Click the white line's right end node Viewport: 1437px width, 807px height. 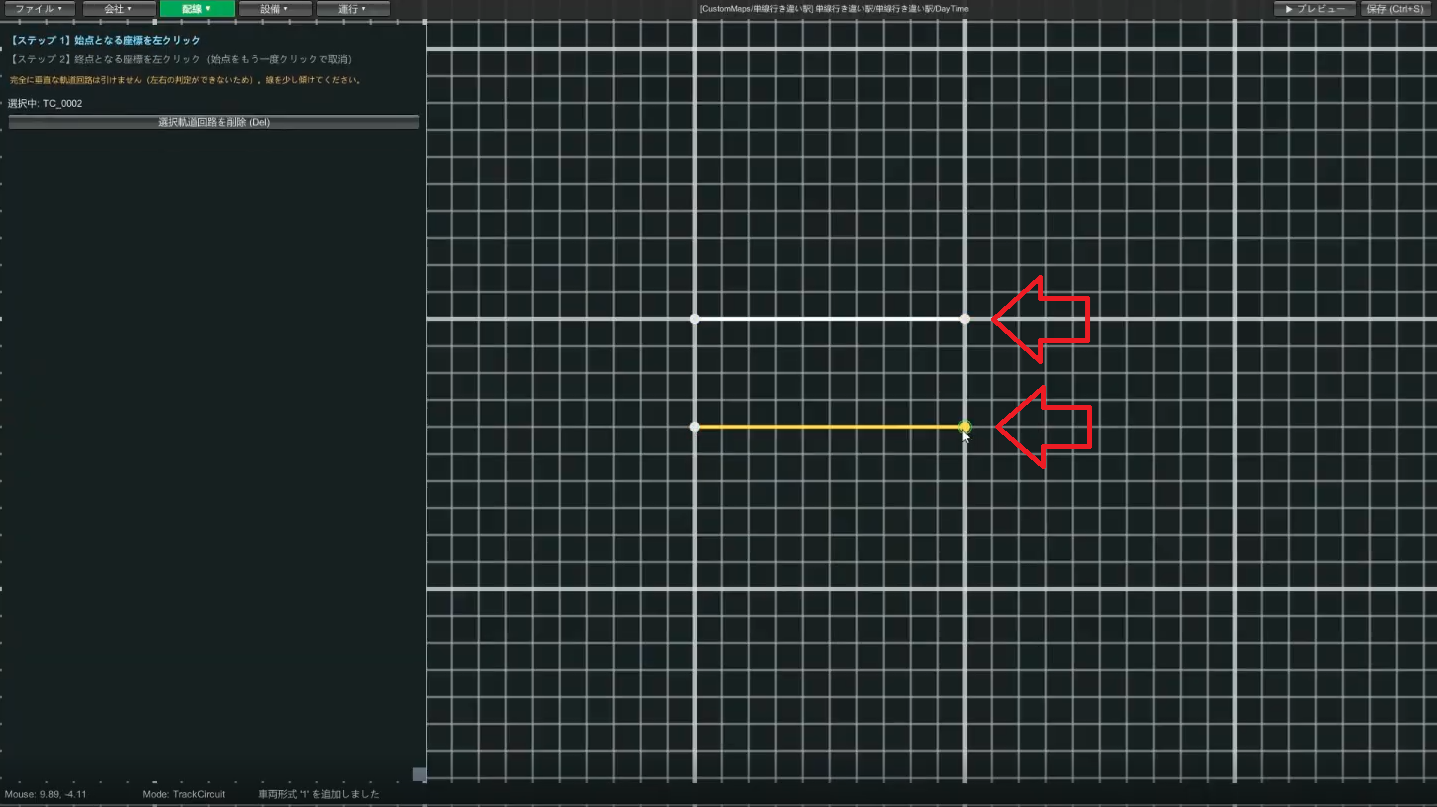coord(964,319)
